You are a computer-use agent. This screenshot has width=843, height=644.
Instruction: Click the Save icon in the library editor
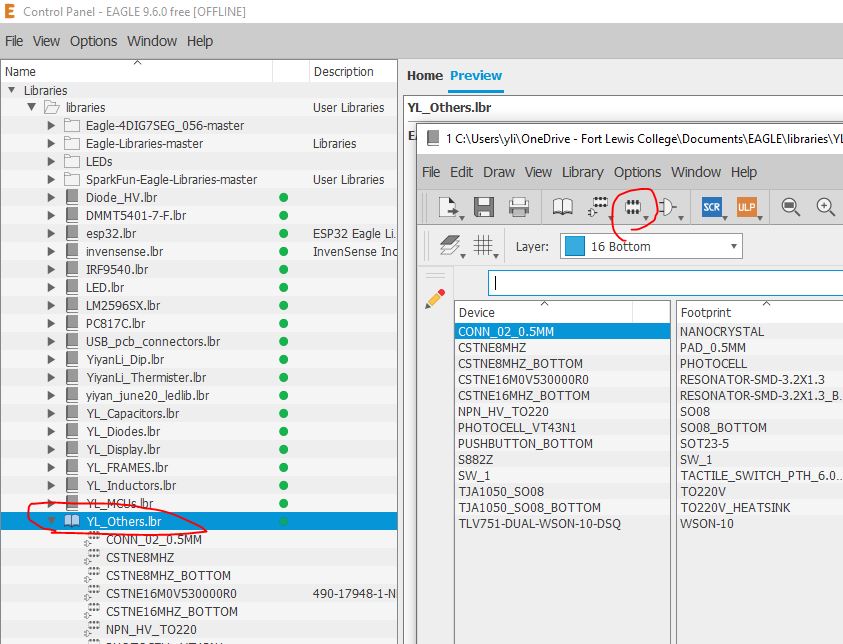point(484,207)
